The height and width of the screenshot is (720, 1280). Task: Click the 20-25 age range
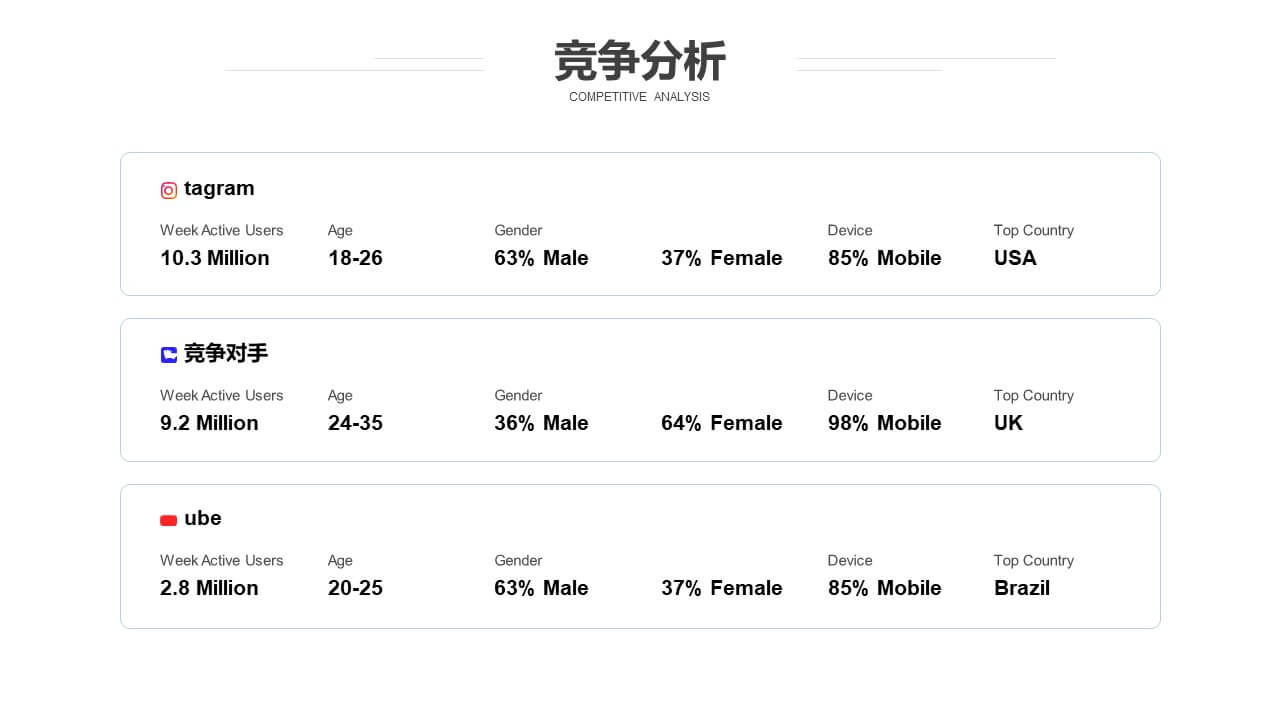tap(355, 588)
